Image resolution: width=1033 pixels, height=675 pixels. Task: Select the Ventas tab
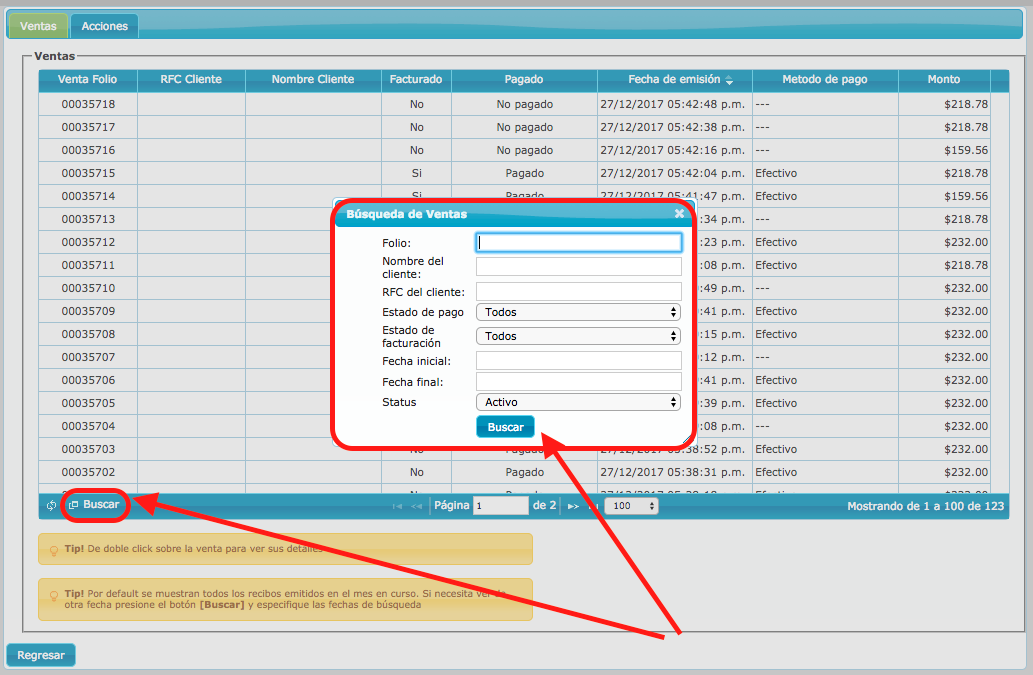tap(38, 26)
